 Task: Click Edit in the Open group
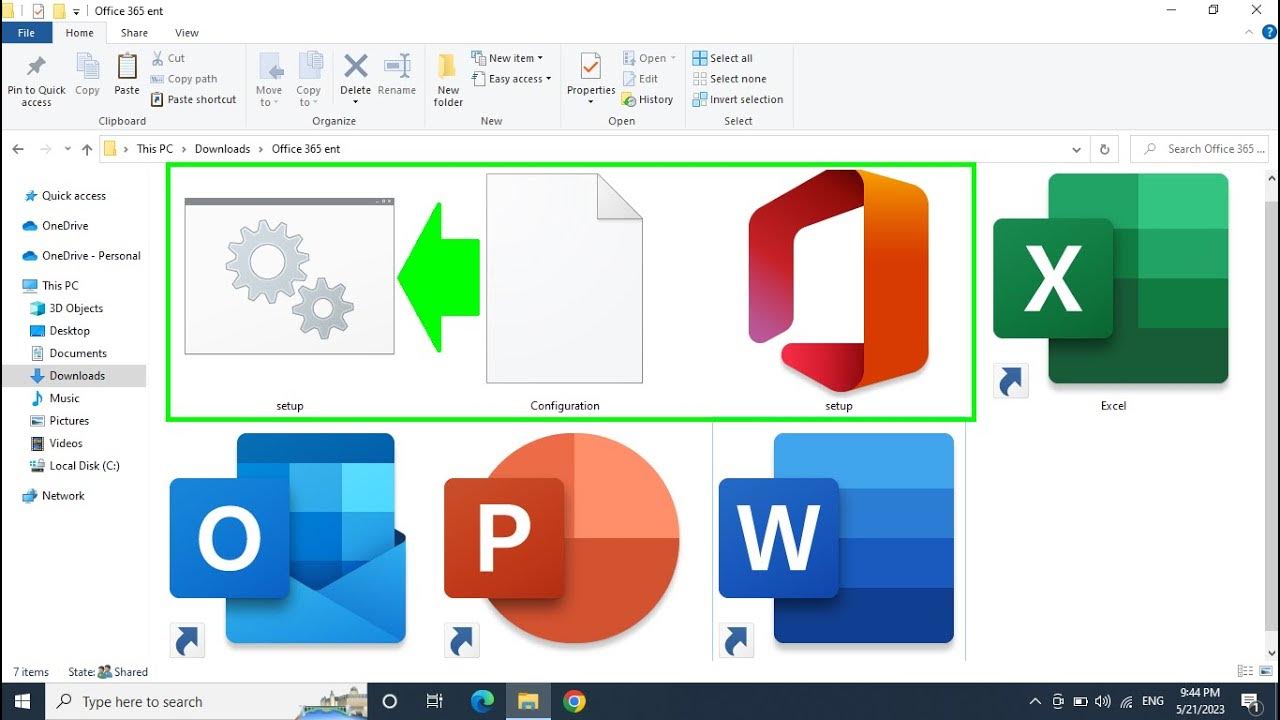click(640, 79)
